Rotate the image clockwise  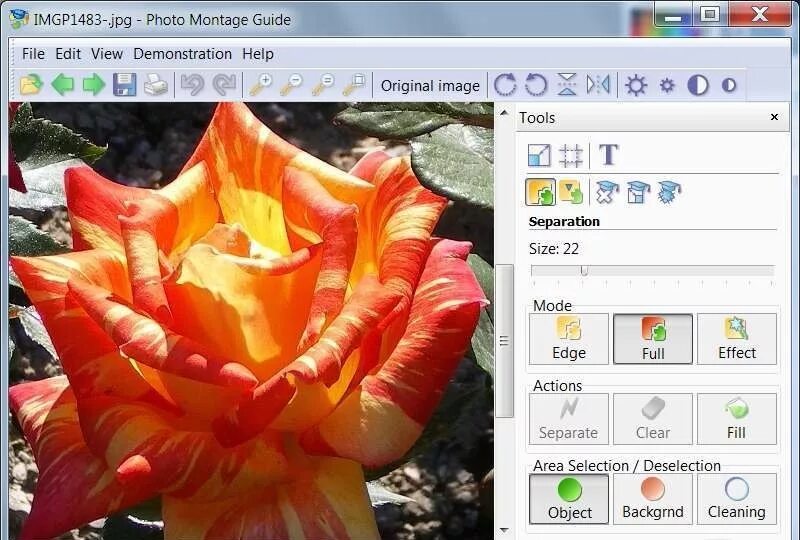point(505,85)
